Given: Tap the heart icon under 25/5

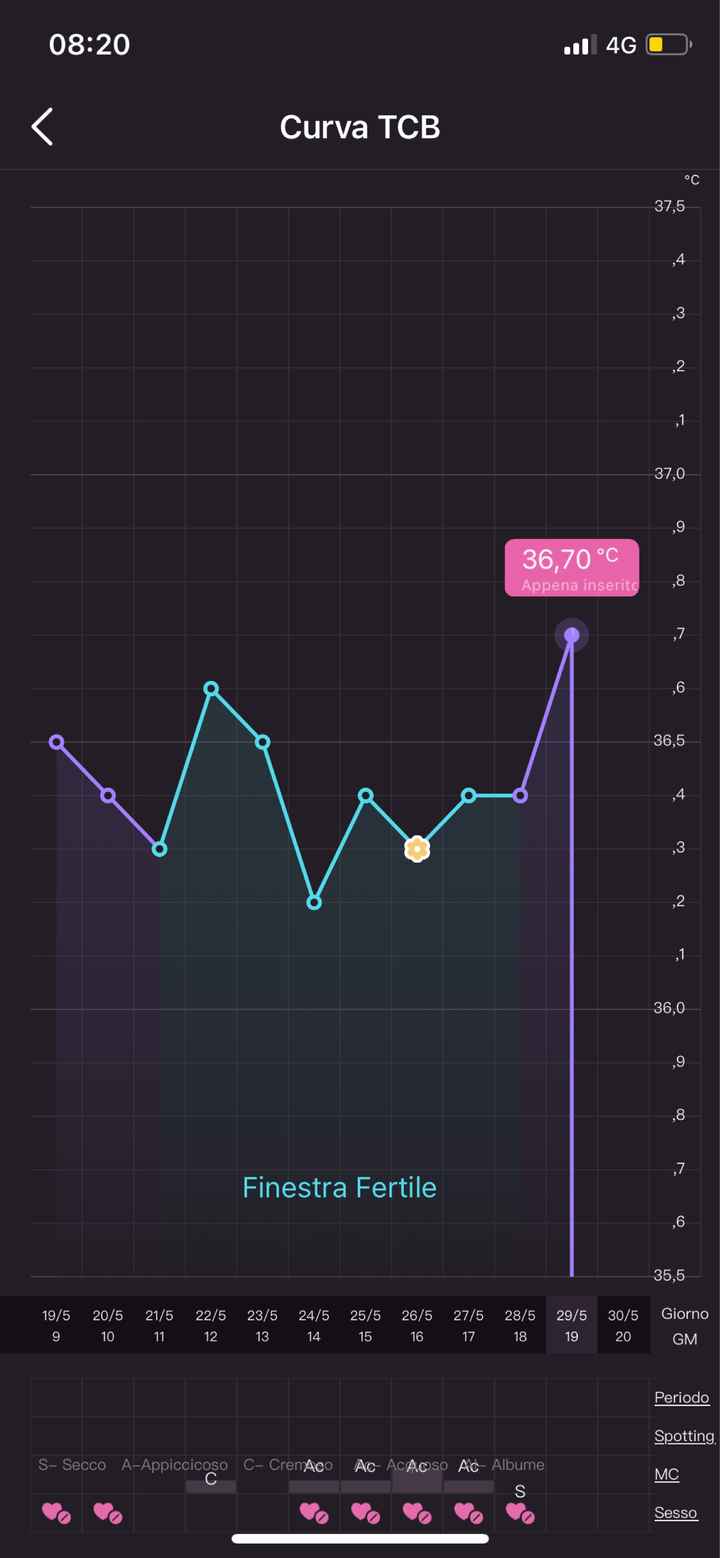Looking at the screenshot, I should (x=365, y=1512).
